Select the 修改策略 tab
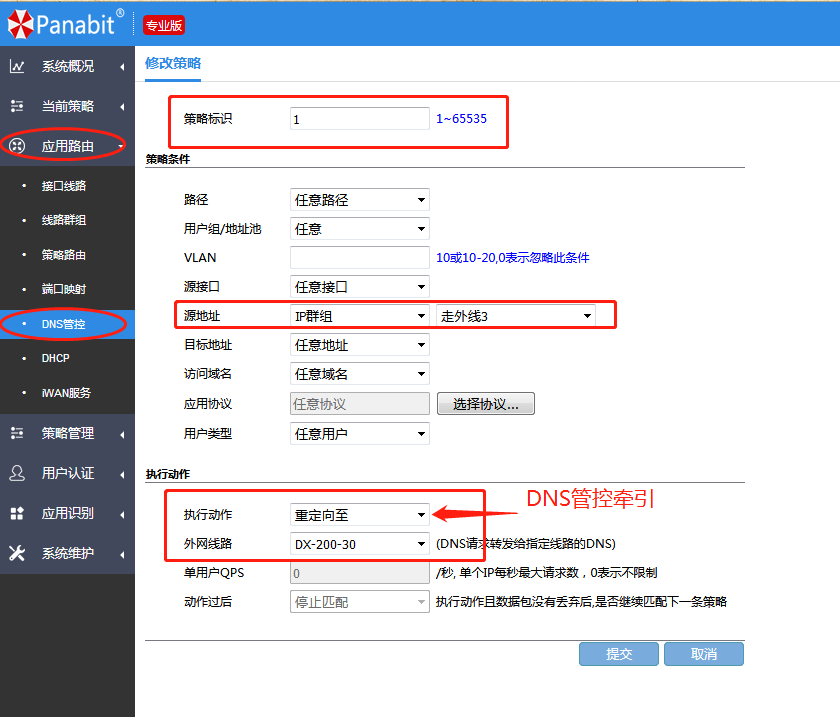 pos(173,62)
